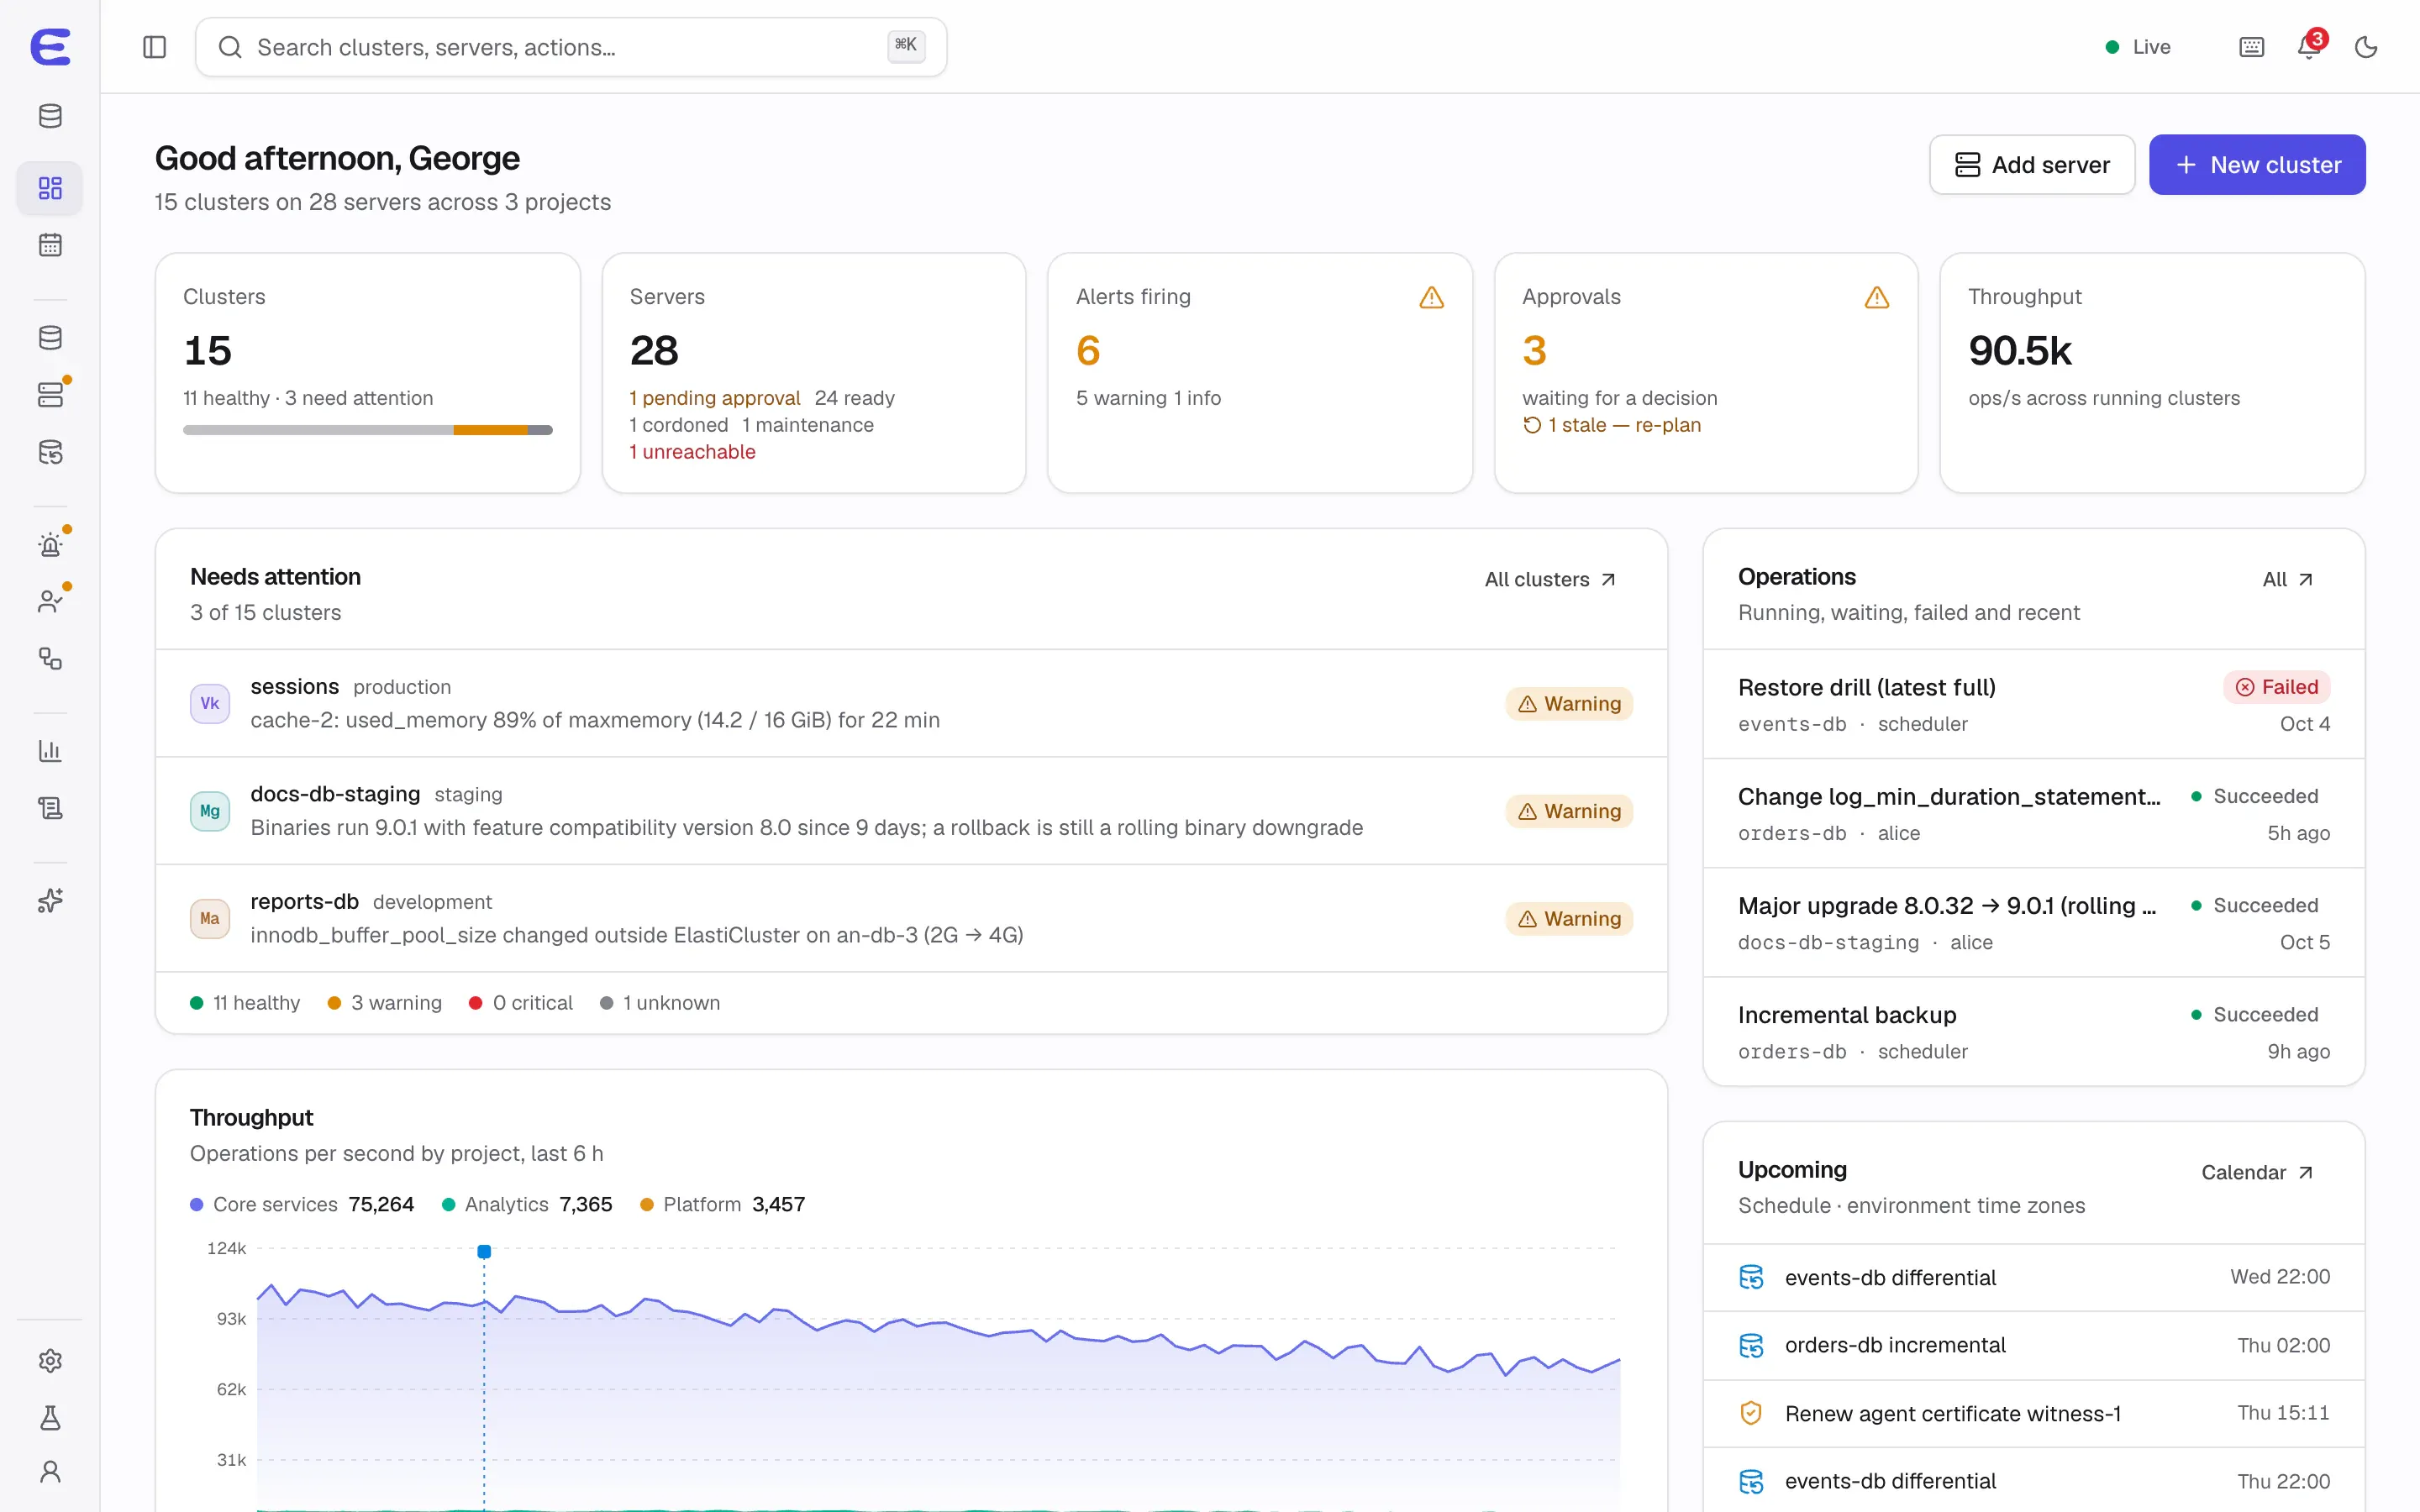Click the Add server button

(x=2032, y=165)
